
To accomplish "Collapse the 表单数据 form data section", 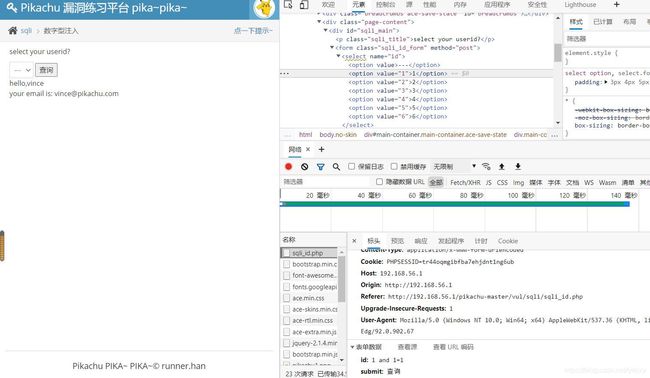I will click(352, 347).
